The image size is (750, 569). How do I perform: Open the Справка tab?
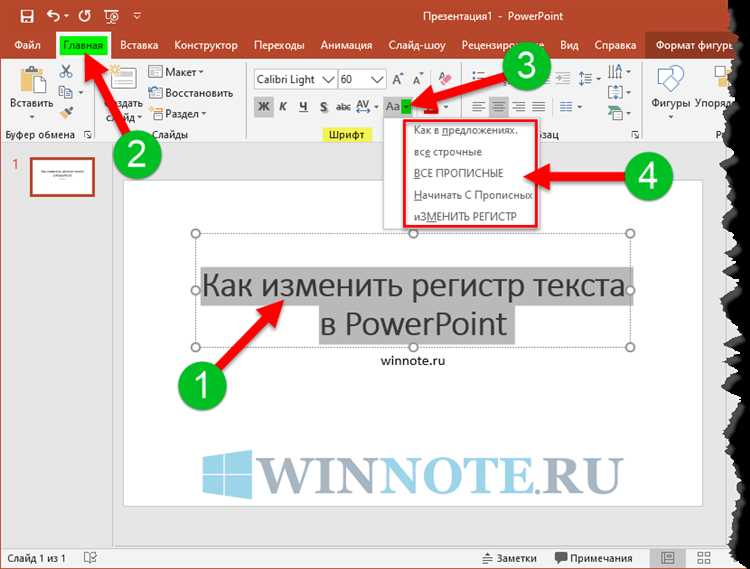point(615,45)
